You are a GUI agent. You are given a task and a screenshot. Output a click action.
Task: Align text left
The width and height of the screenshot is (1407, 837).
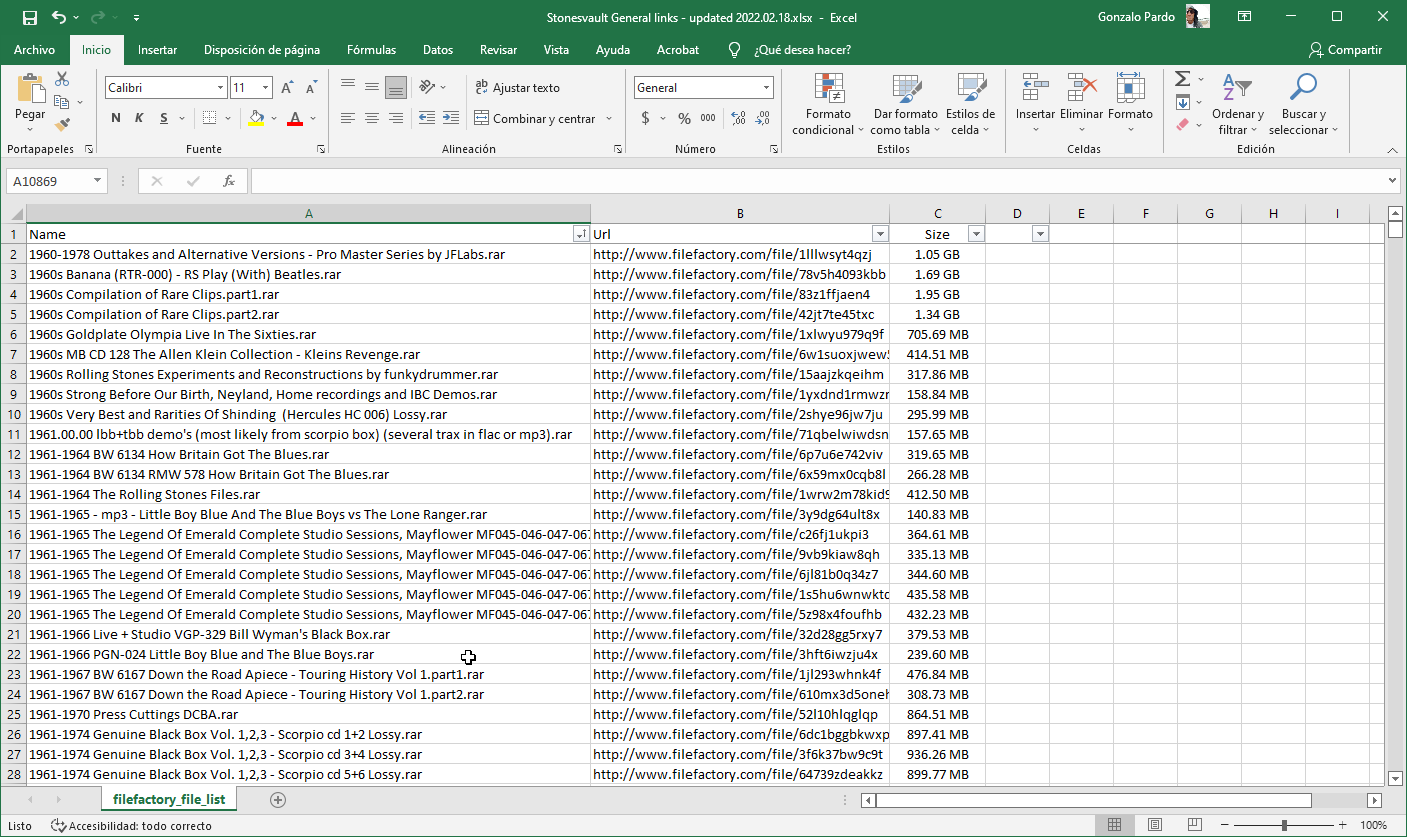click(348, 118)
